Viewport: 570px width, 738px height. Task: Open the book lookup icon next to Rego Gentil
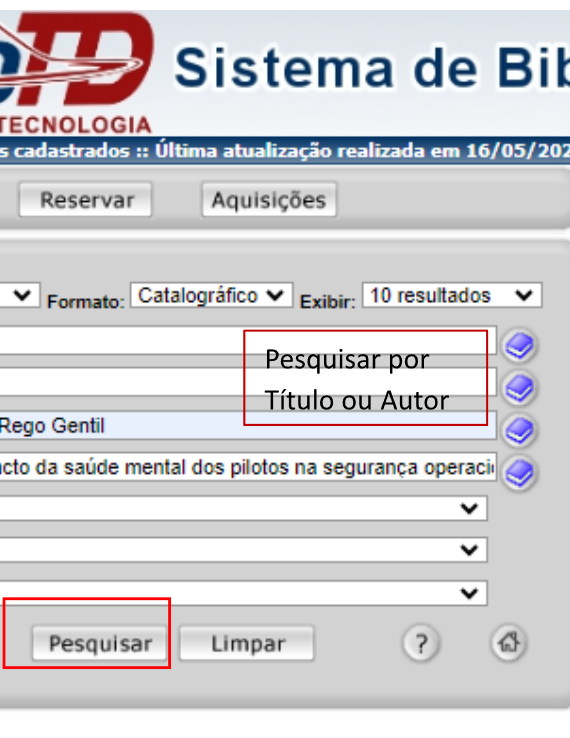[x=519, y=430]
